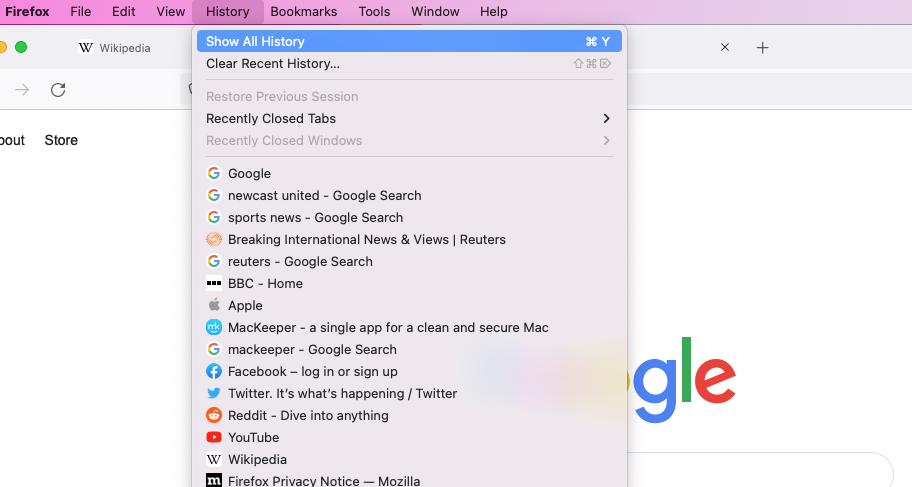Click the Facebook favicon
The image size is (912, 487).
pyautogui.click(x=214, y=371)
